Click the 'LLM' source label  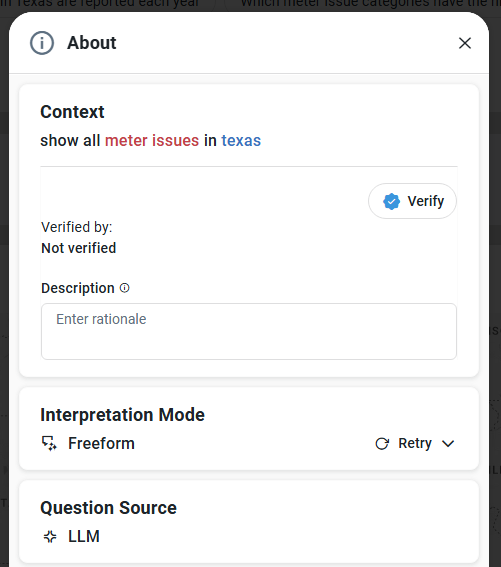(84, 536)
